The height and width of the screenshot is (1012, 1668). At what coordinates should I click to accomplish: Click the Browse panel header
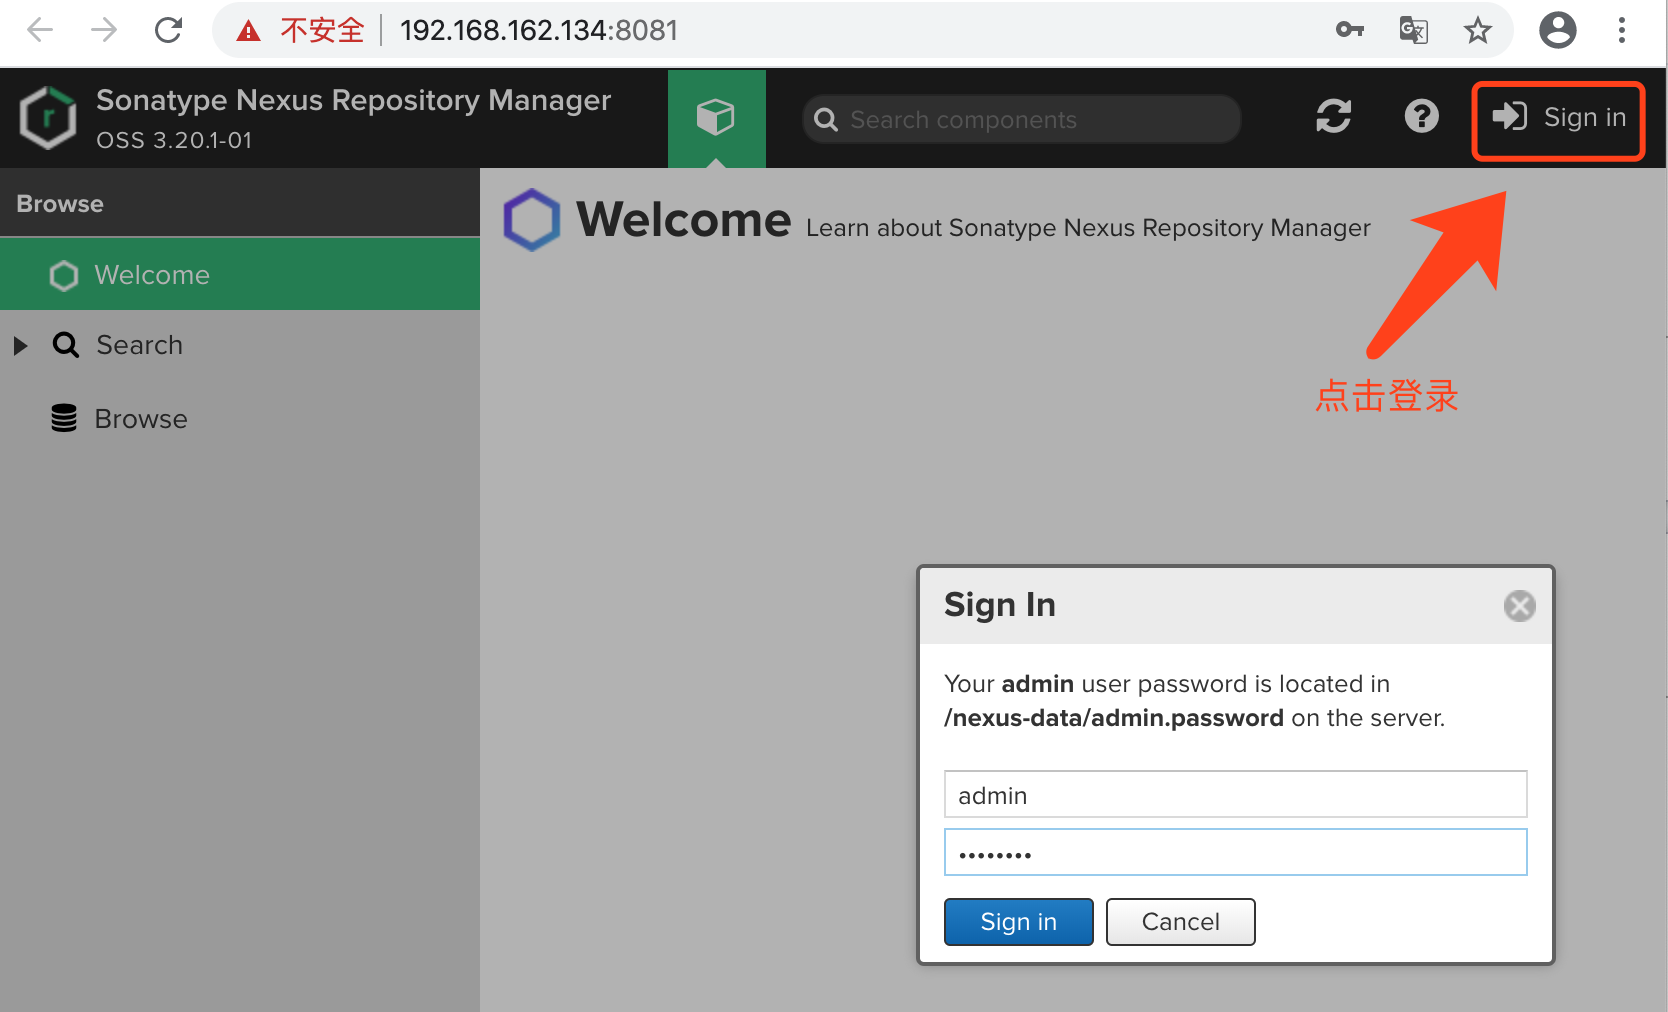click(240, 203)
